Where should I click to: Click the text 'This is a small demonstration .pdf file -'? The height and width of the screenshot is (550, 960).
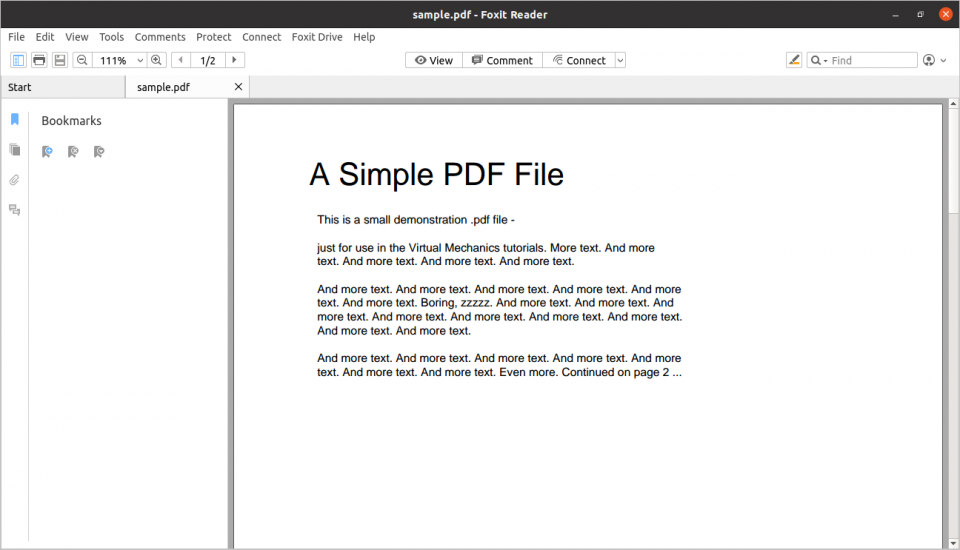pyautogui.click(x=416, y=220)
